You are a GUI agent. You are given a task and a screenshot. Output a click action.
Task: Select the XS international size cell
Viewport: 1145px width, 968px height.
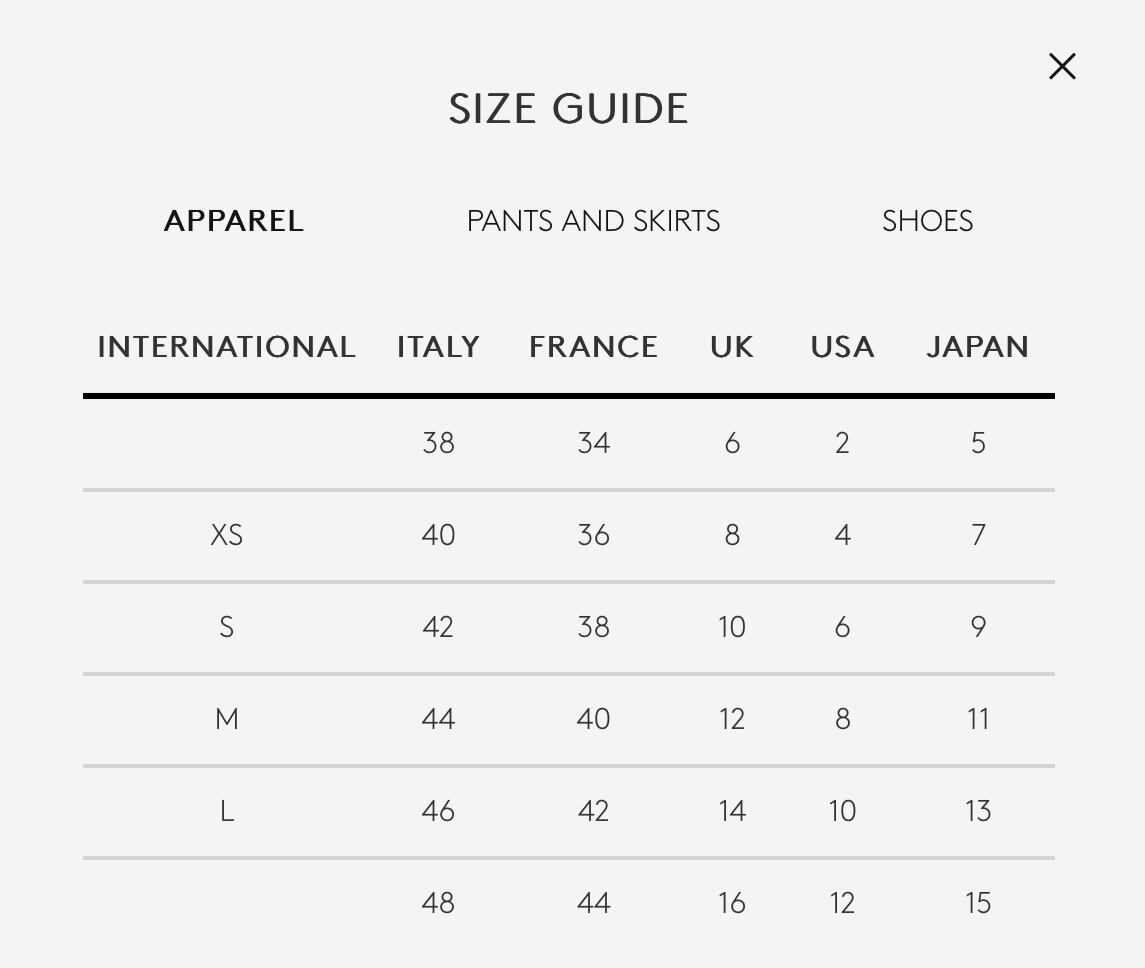point(227,535)
